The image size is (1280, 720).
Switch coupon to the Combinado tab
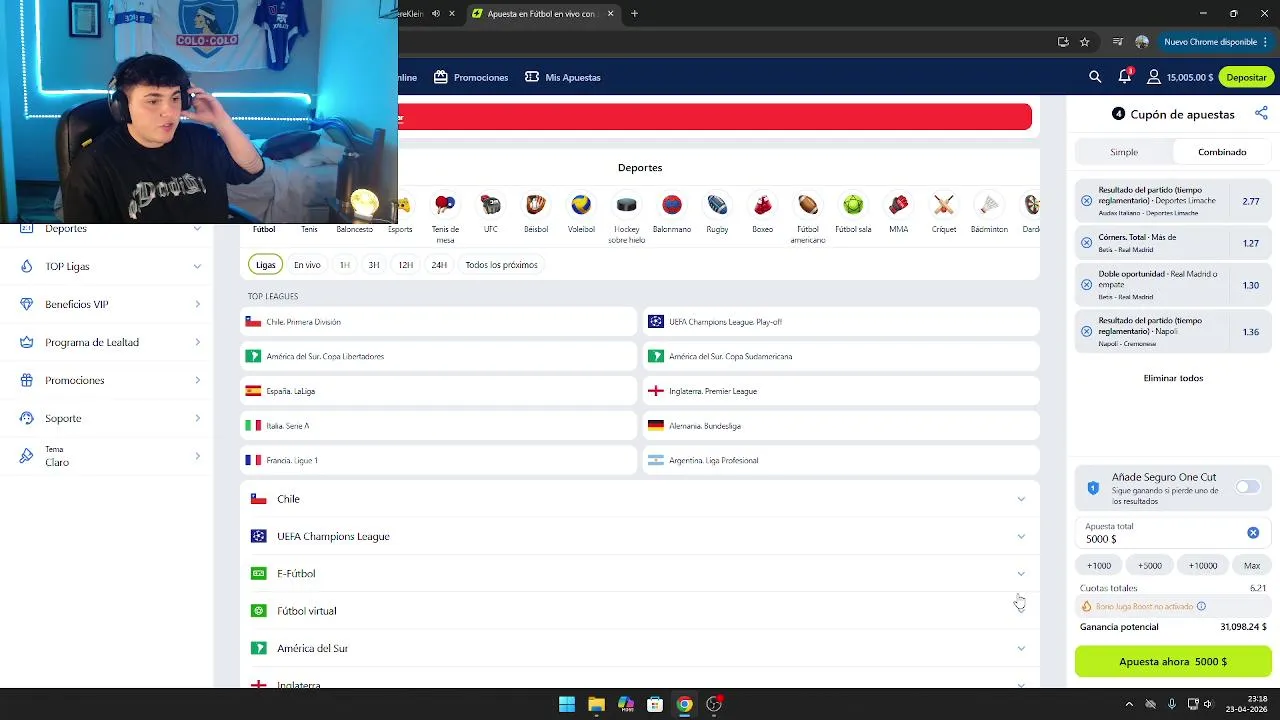[x=1222, y=152]
